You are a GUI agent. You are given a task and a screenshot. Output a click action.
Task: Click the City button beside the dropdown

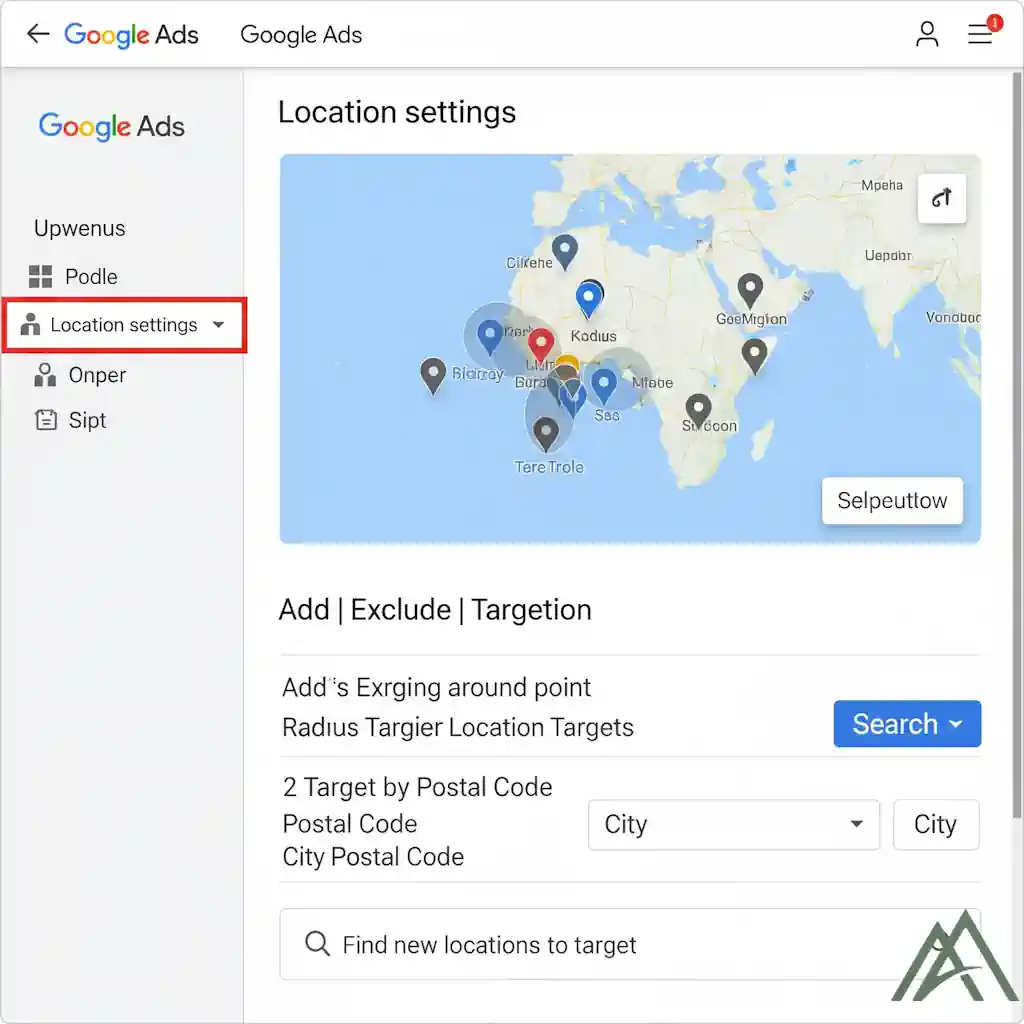(x=935, y=825)
